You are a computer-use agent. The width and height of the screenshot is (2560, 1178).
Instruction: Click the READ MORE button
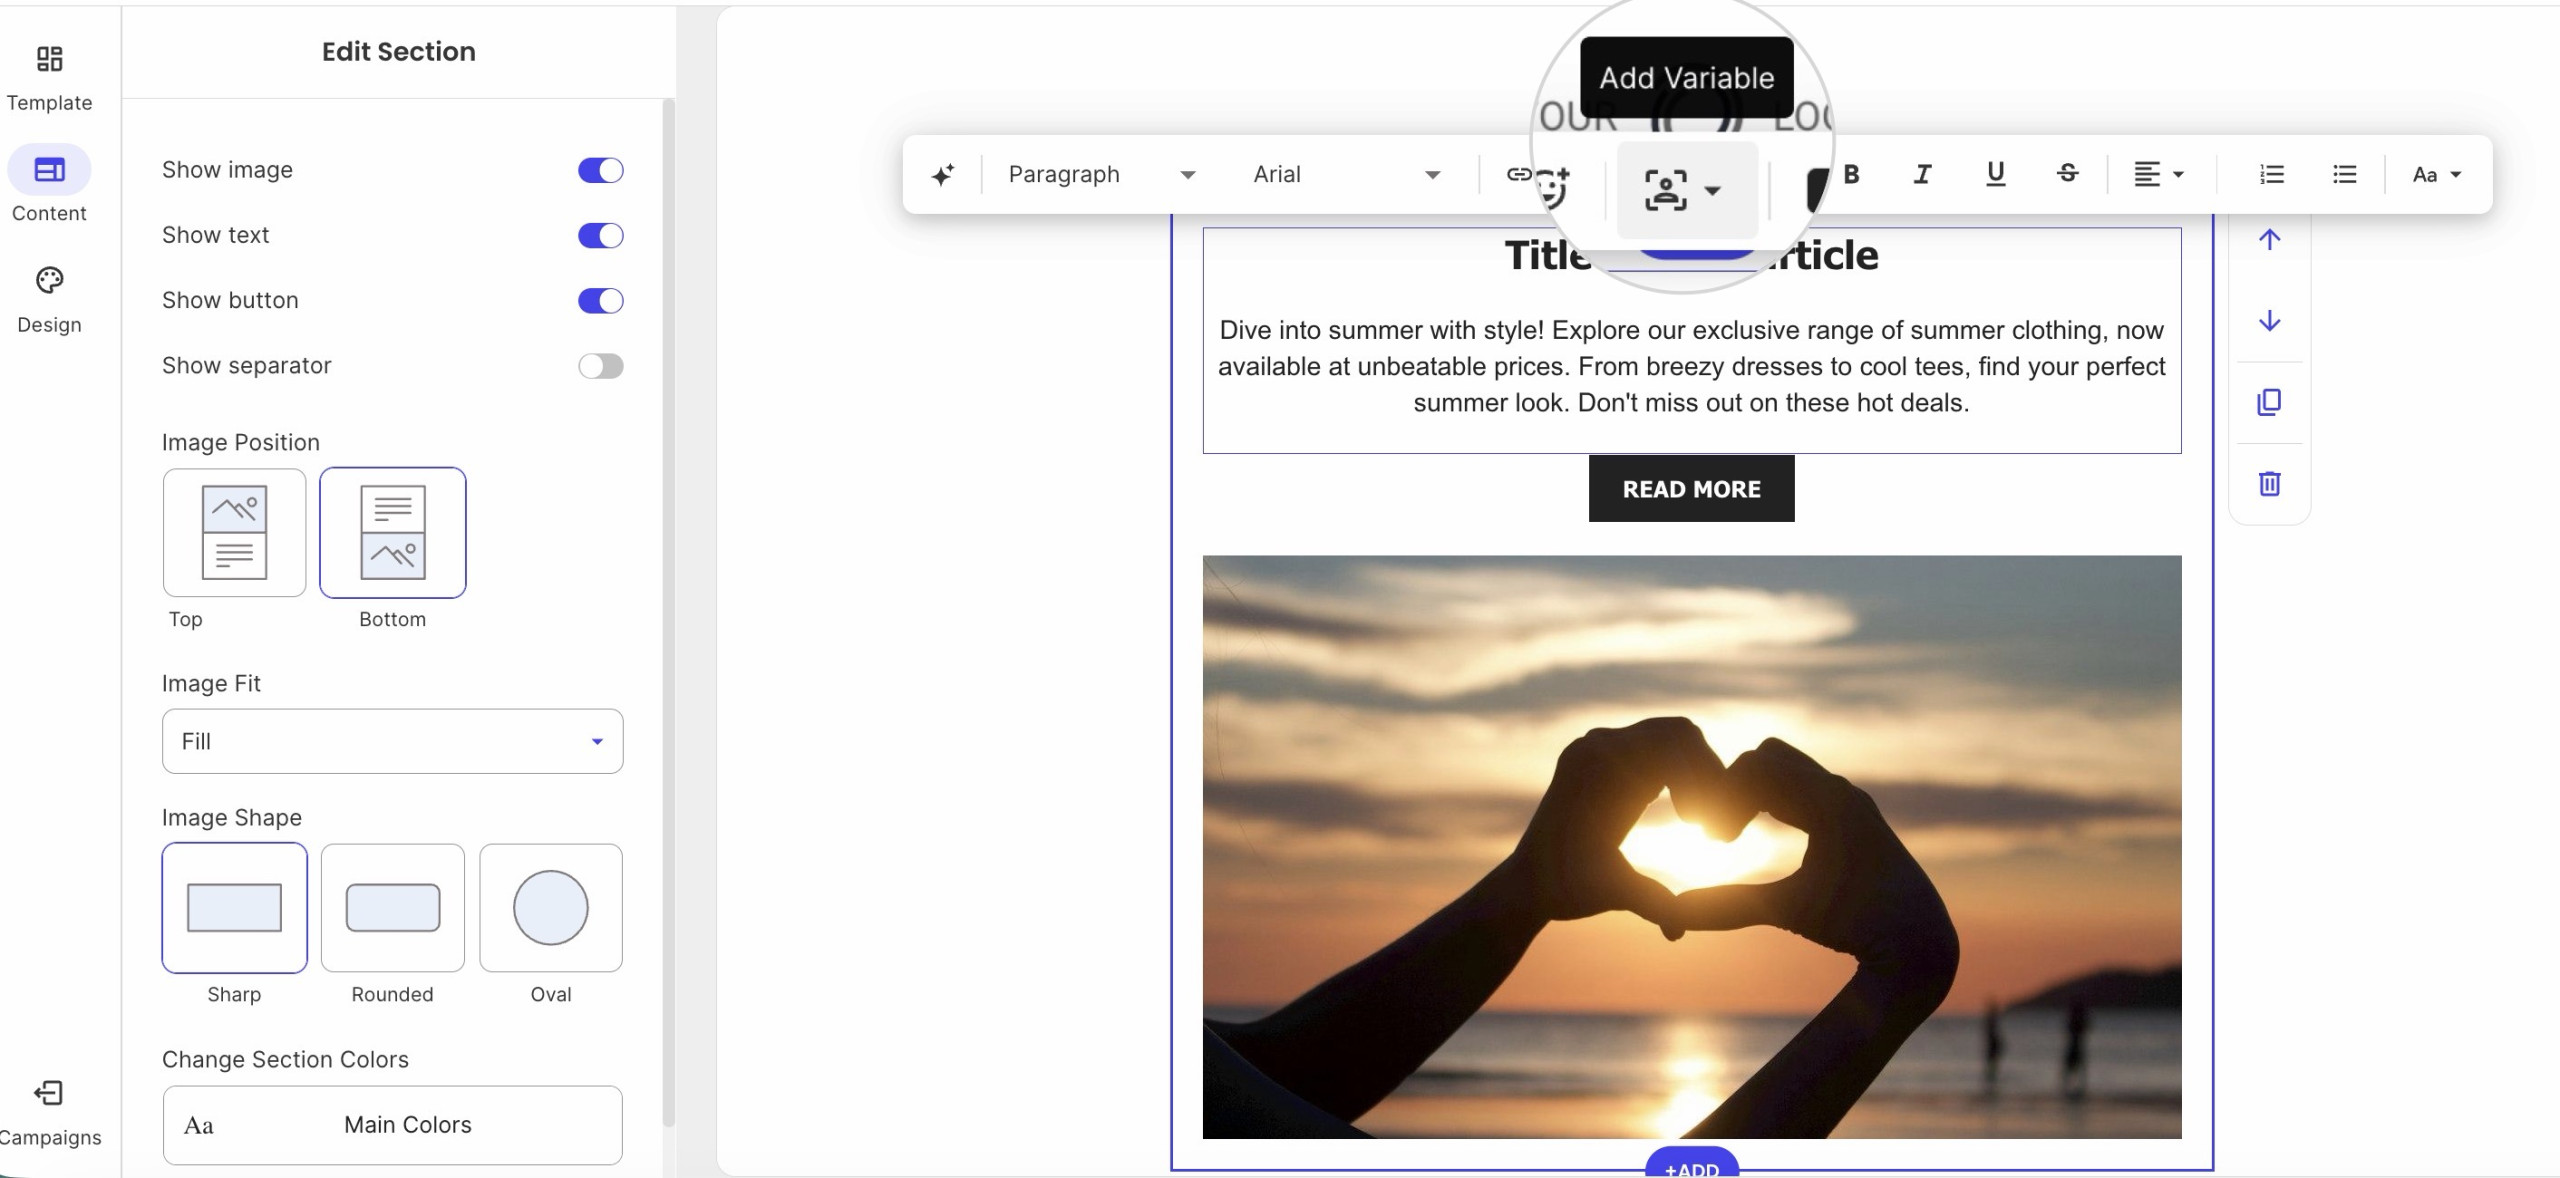click(x=1691, y=489)
